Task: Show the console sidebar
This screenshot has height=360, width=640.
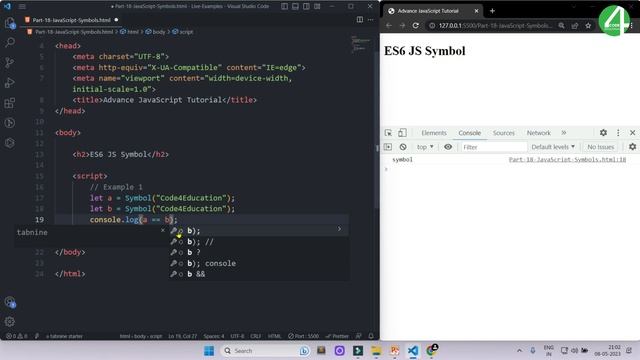Action: pos(388,147)
